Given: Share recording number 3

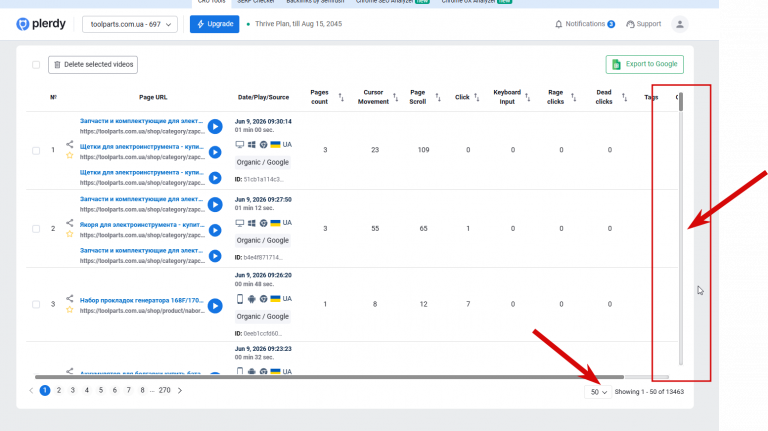Looking at the screenshot, I should (70, 298).
